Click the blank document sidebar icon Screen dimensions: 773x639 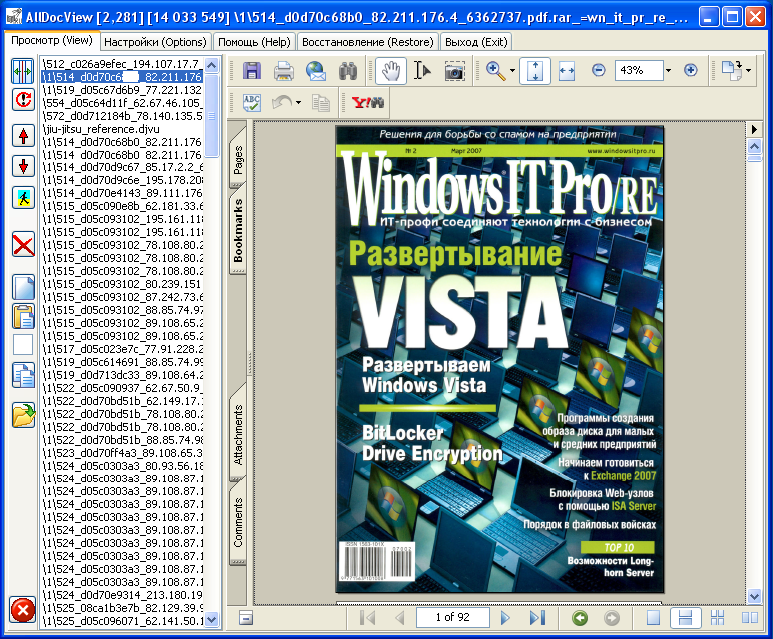23,288
